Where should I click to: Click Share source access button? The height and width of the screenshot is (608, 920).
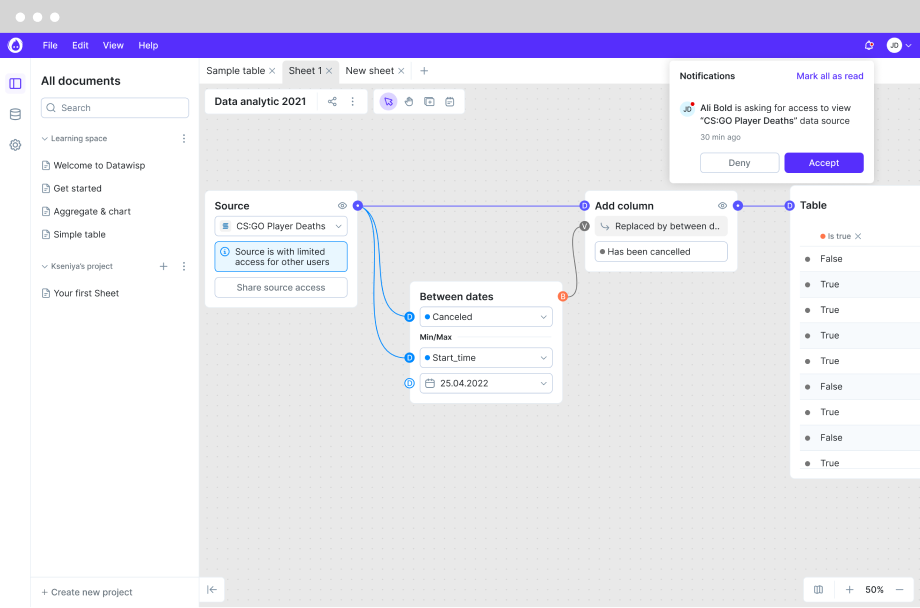pos(281,288)
